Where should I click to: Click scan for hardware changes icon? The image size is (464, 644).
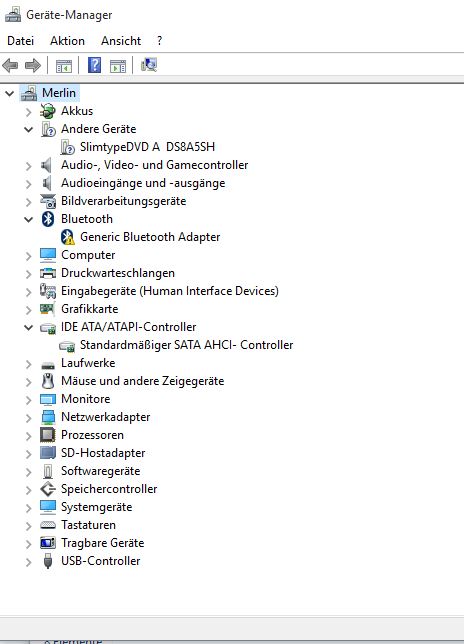click(x=149, y=65)
